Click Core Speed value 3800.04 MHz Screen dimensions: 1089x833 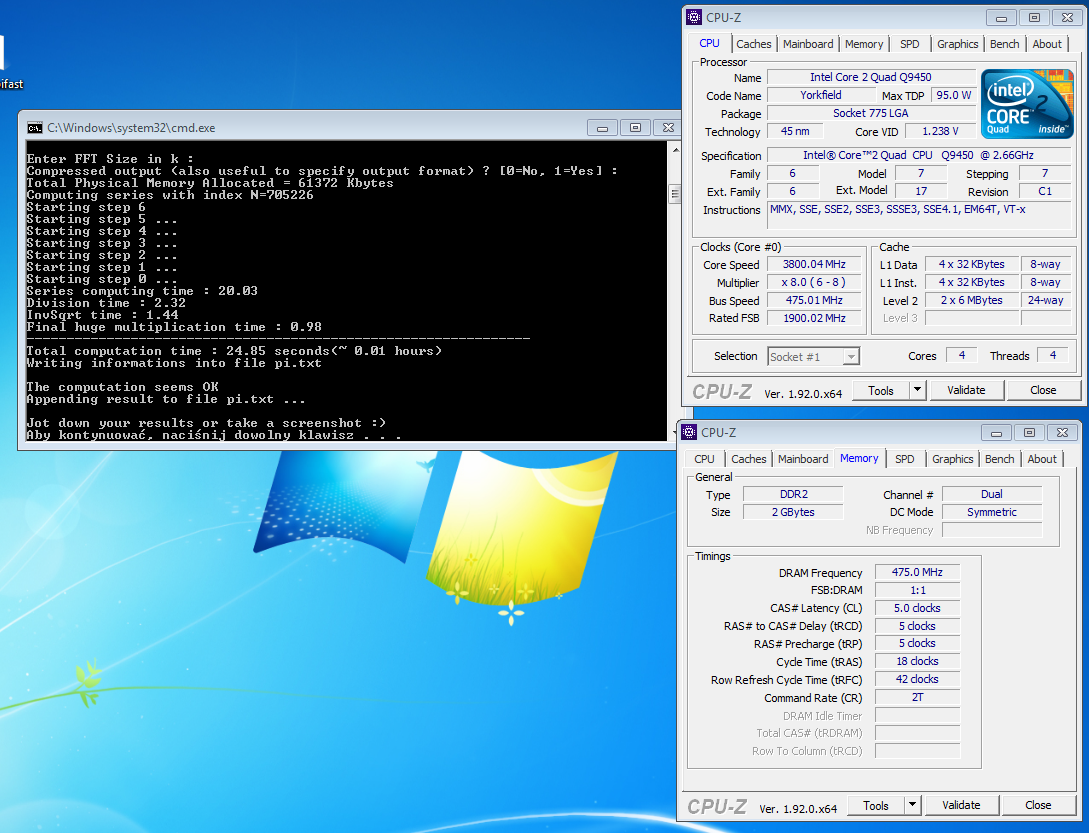pyautogui.click(x=814, y=264)
